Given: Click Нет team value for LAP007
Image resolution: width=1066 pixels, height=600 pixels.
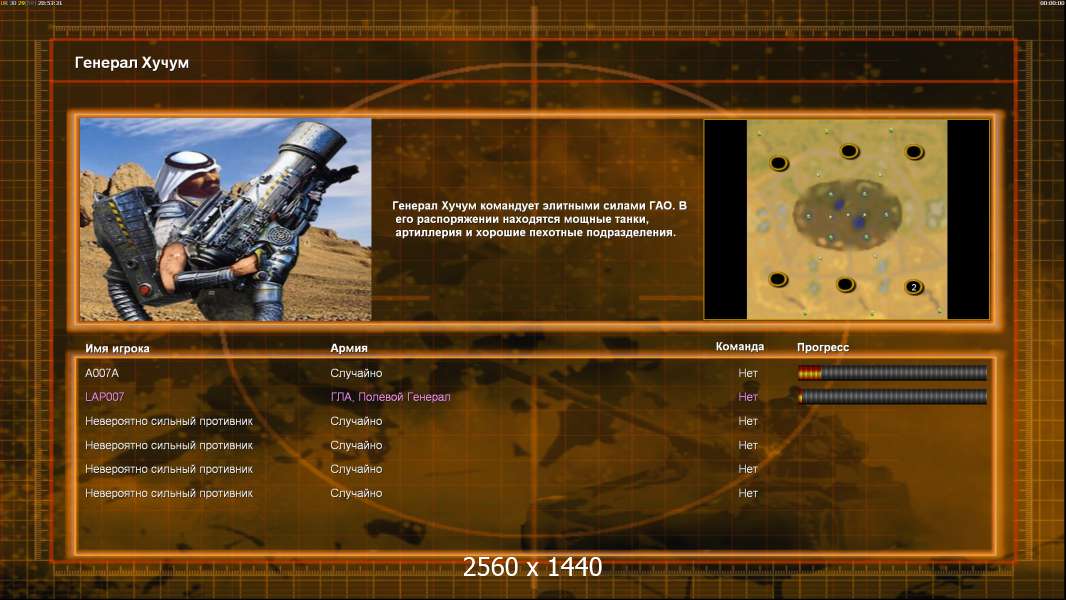Looking at the screenshot, I should [x=748, y=397].
